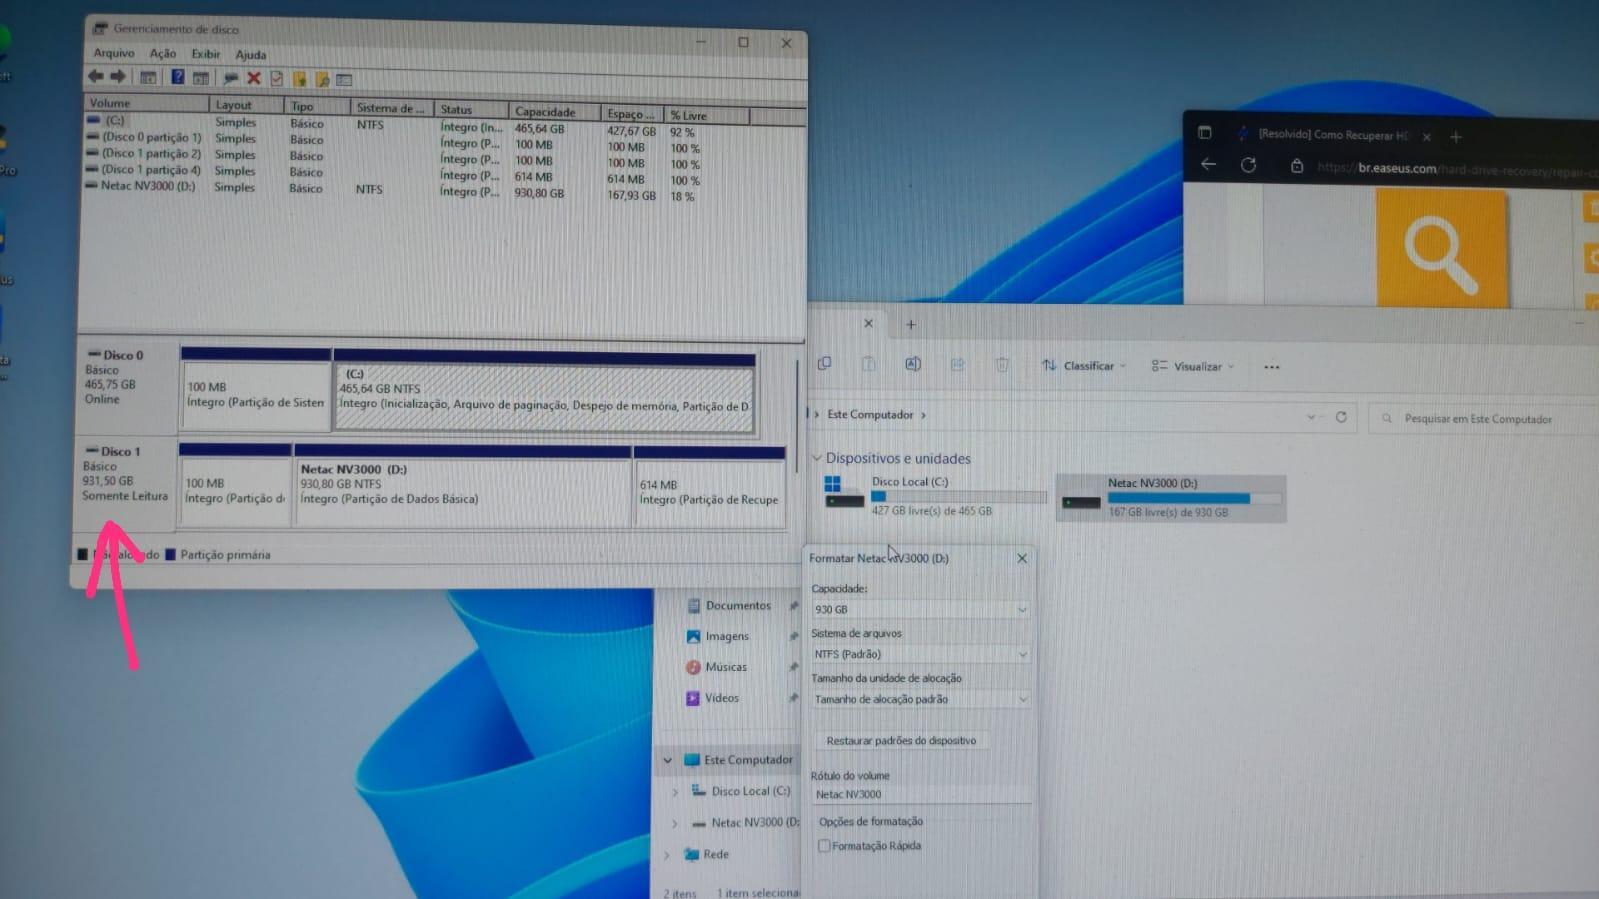This screenshot has width=1599, height=899.
Task: Open the Ação menu
Action: [x=163, y=54]
